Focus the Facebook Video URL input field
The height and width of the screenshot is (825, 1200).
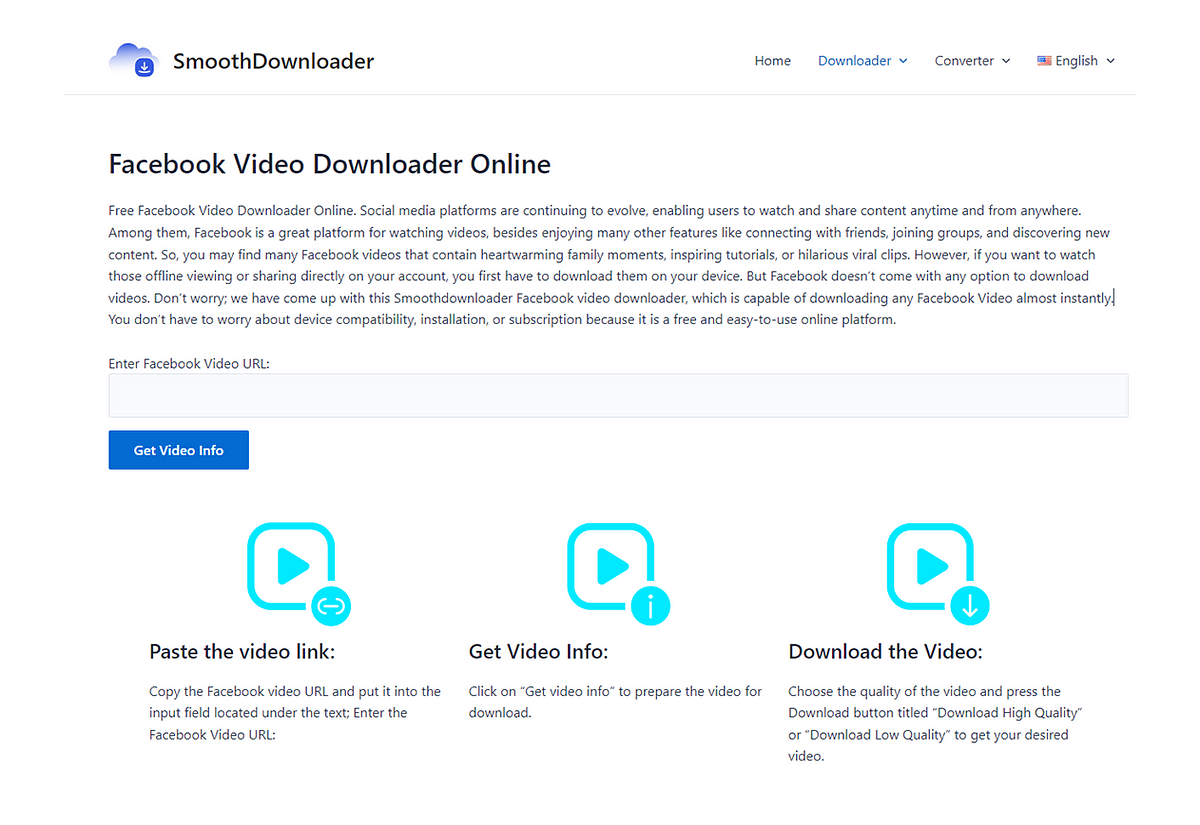(618, 395)
